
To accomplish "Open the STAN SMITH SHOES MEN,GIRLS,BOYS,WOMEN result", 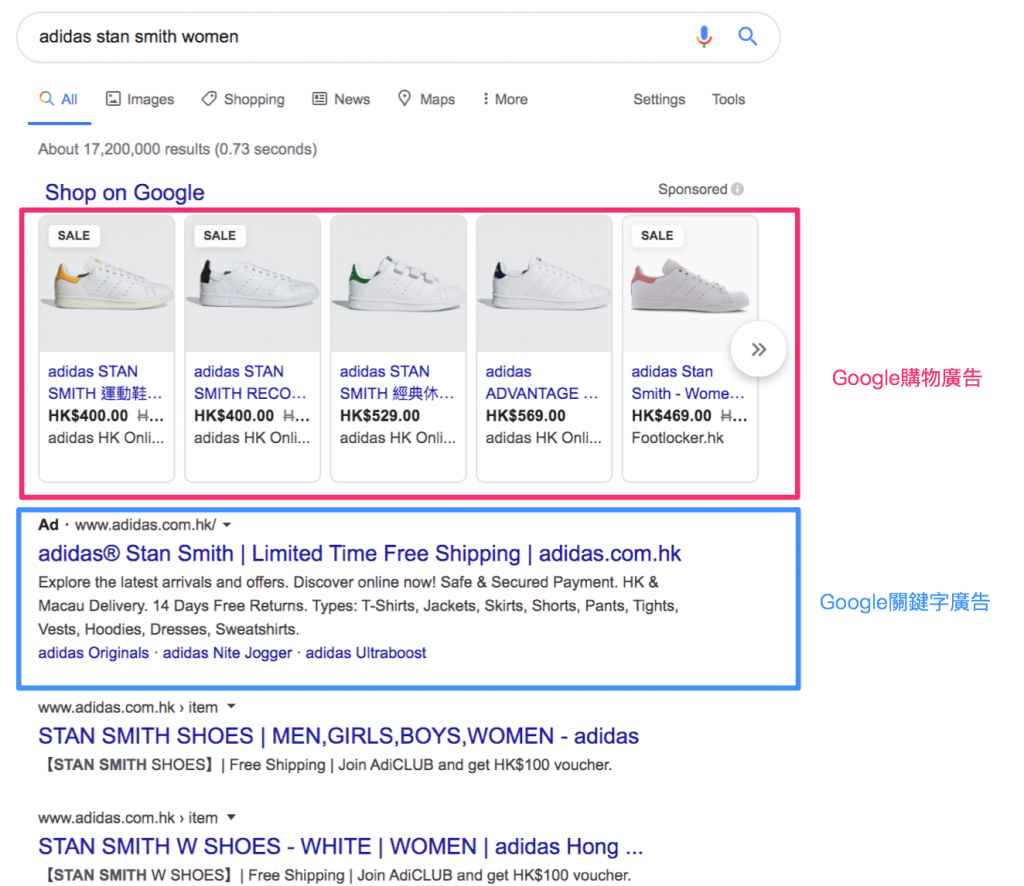I will [x=338, y=736].
